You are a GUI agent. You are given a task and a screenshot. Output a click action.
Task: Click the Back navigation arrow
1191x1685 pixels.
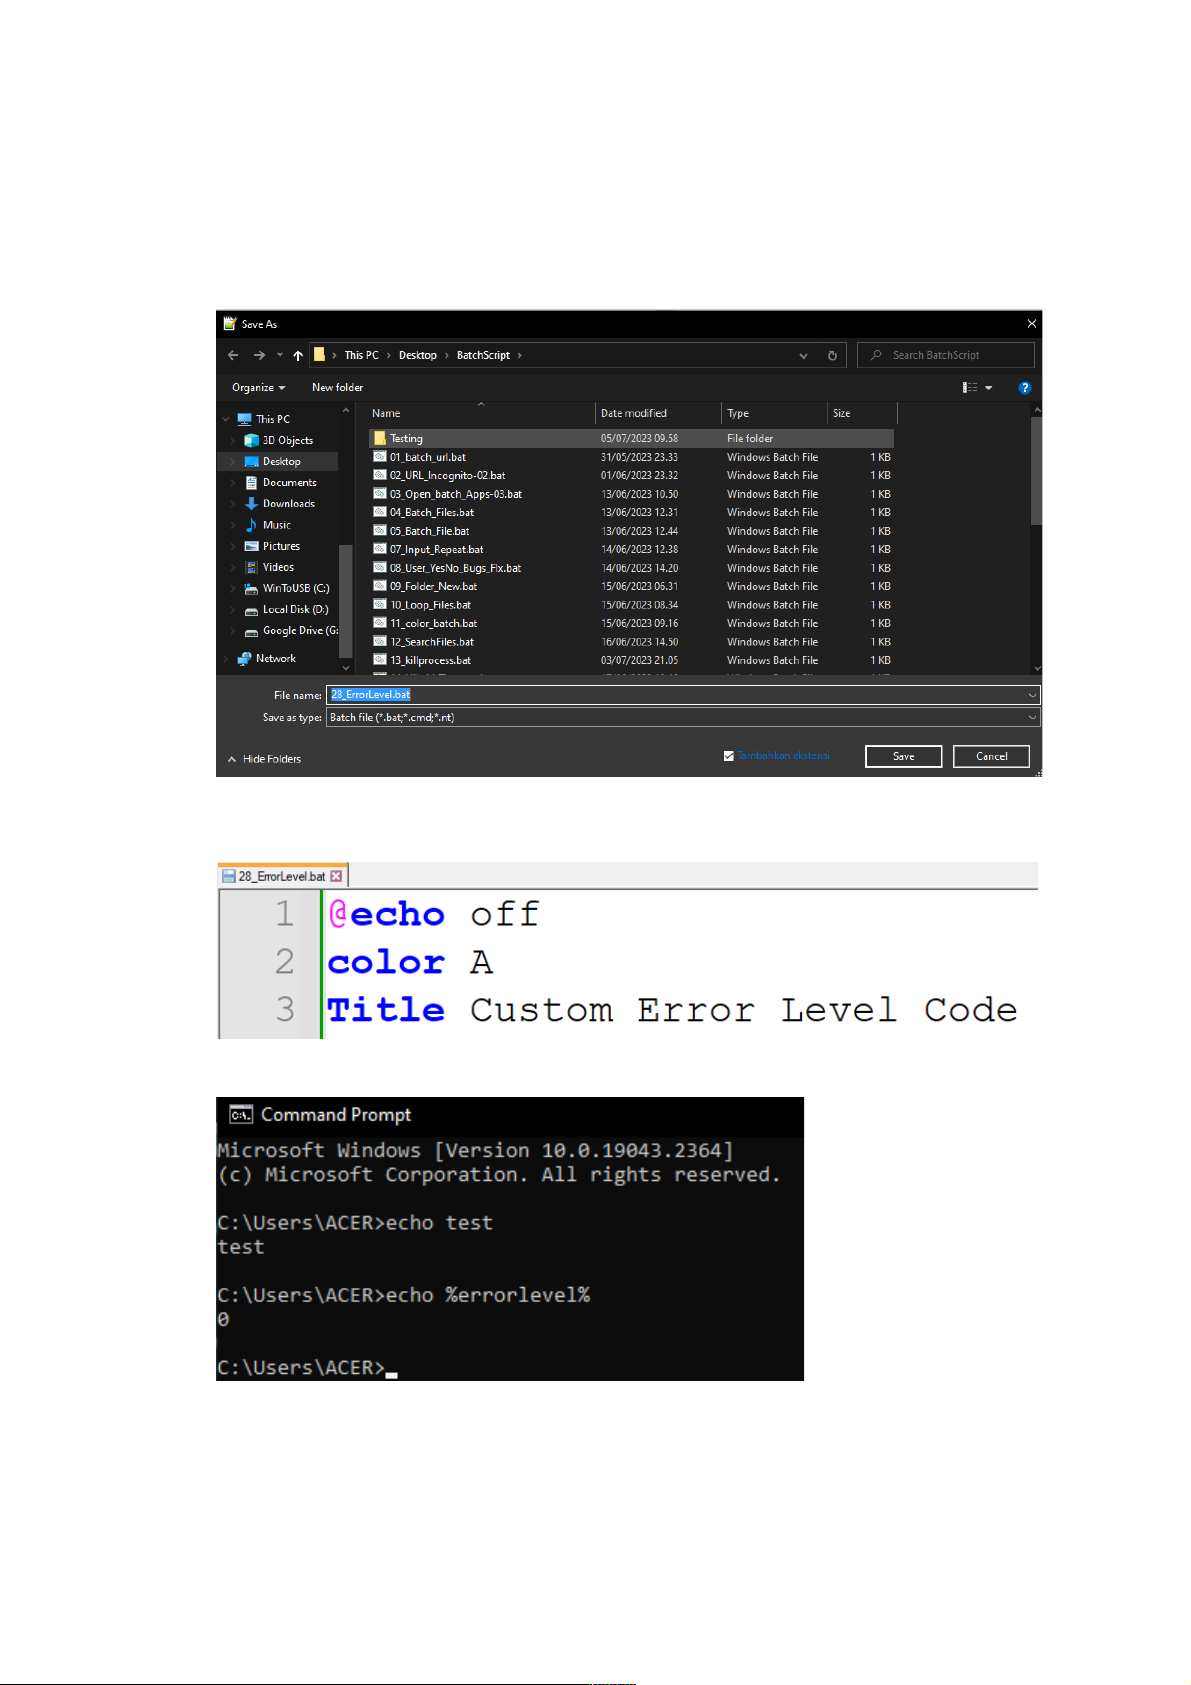(233, 355)
